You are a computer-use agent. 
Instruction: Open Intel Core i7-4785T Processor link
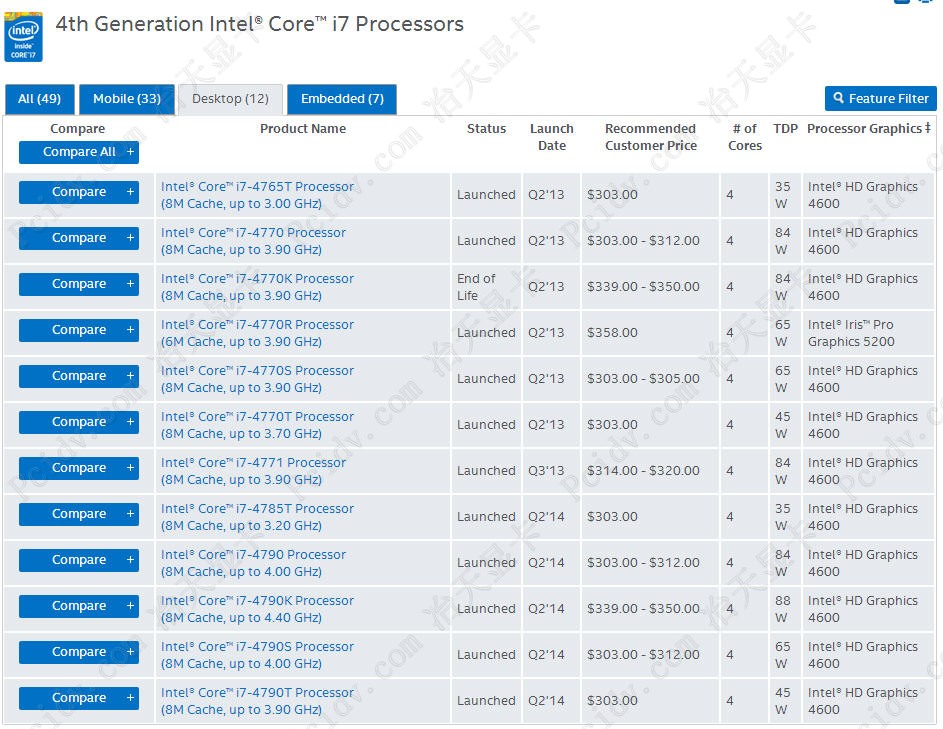(257, 517)
